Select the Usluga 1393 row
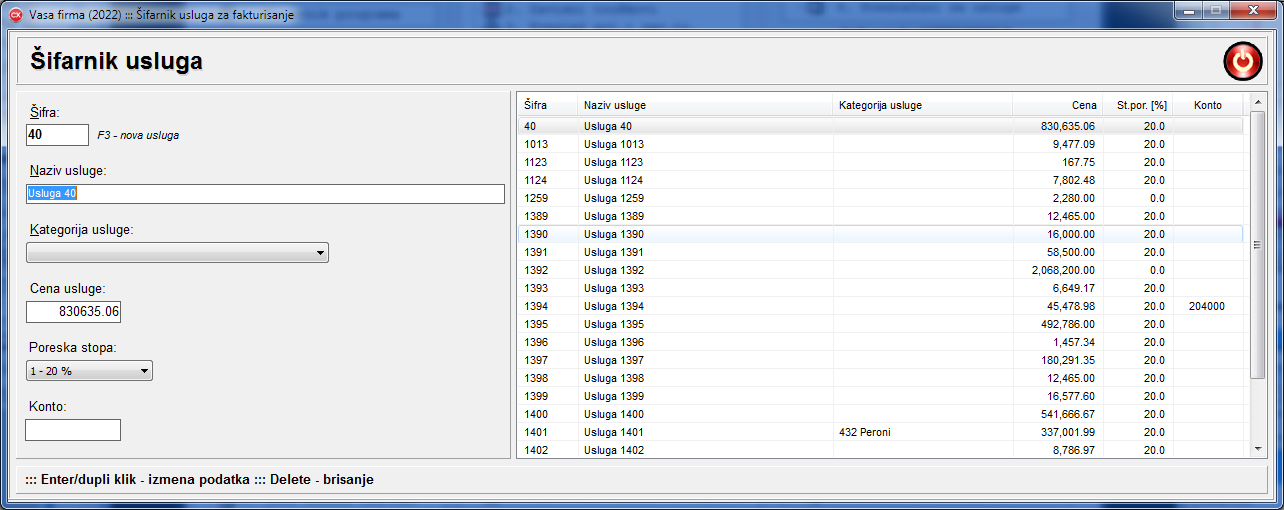 [880, 288]
